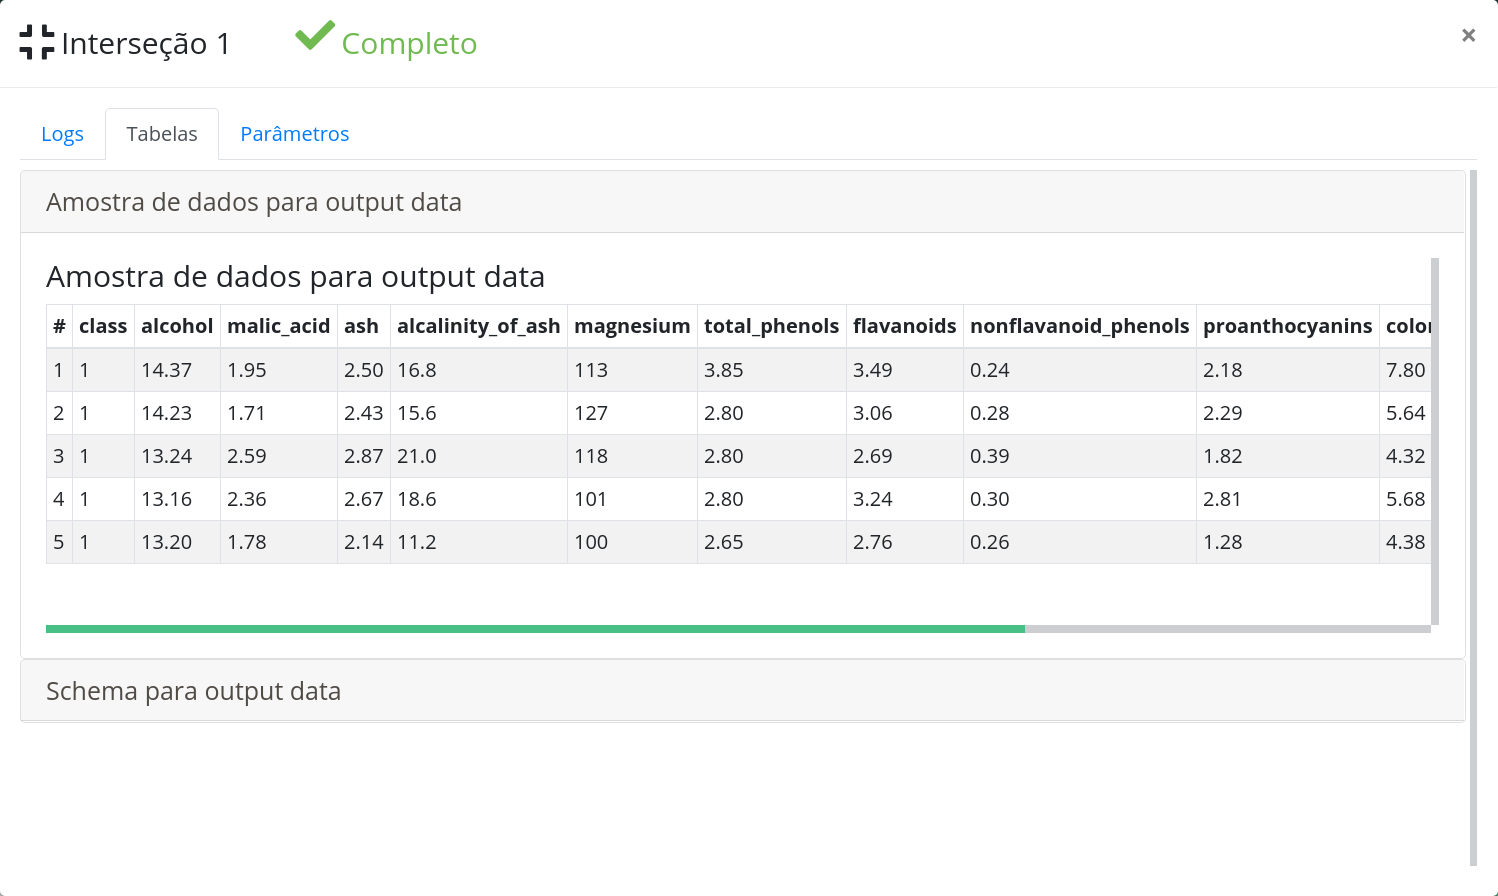
Task: Select alcohol value 14.23
Action: 167,413
